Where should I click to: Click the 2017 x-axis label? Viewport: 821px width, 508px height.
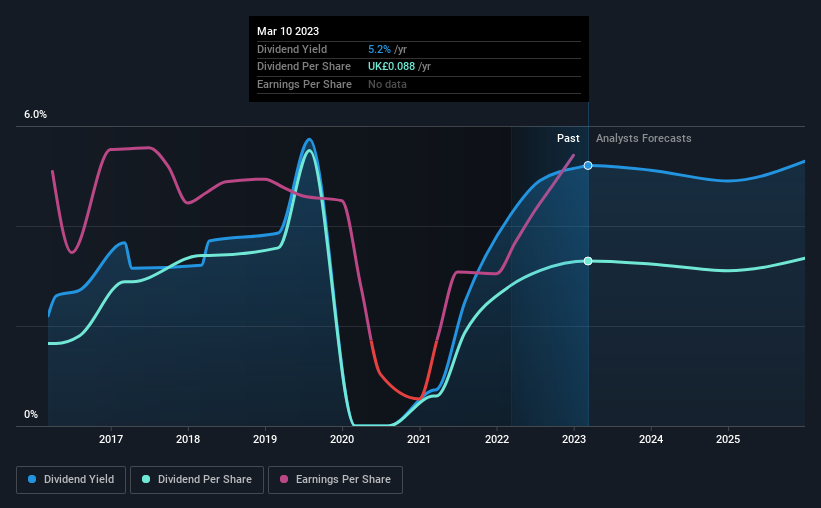pos(111,439)
